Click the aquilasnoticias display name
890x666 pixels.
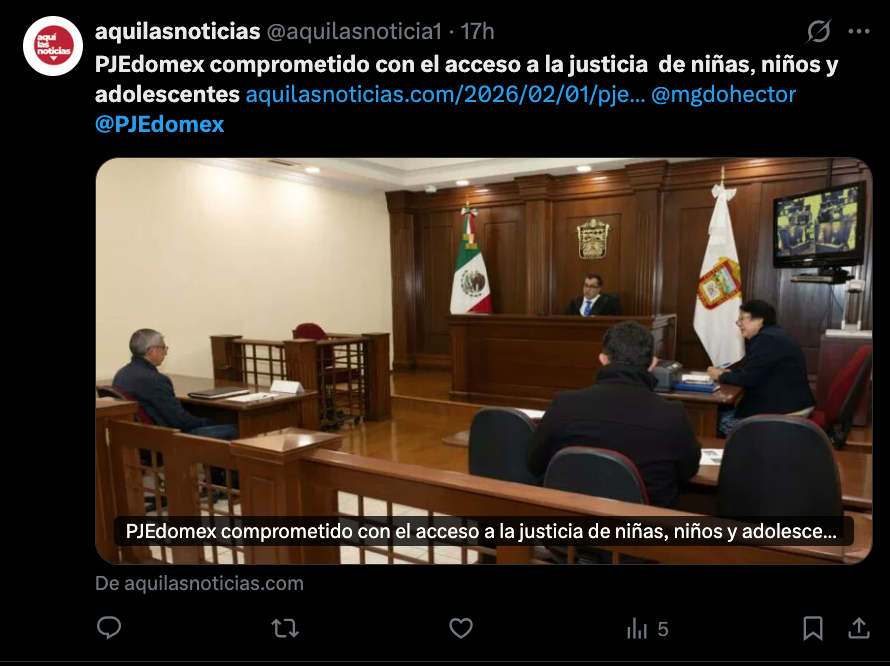[178, 32]
